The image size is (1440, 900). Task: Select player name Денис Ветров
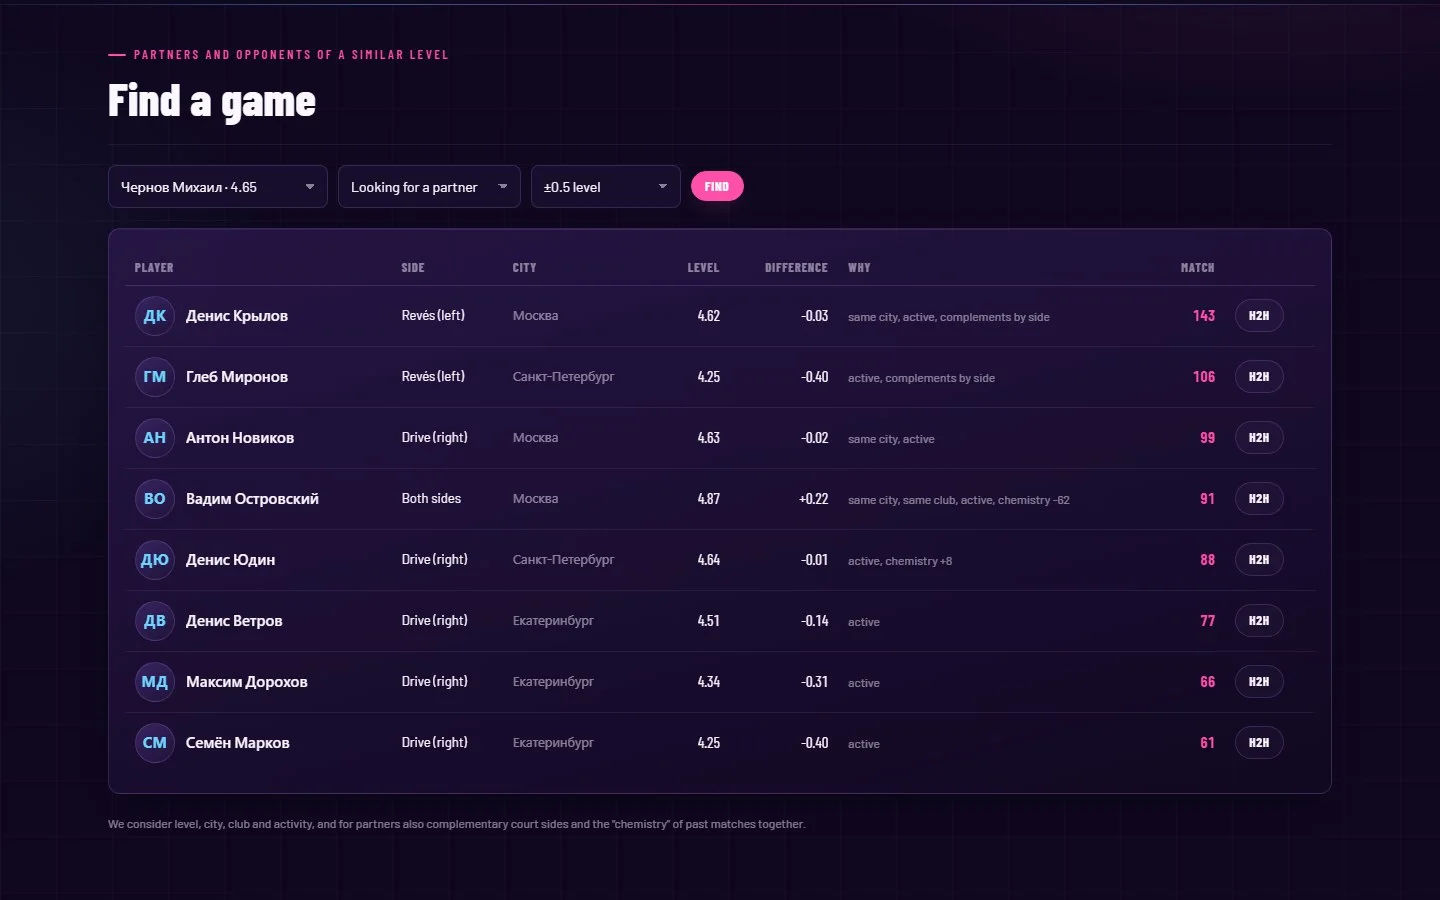[x=234, y=621]
